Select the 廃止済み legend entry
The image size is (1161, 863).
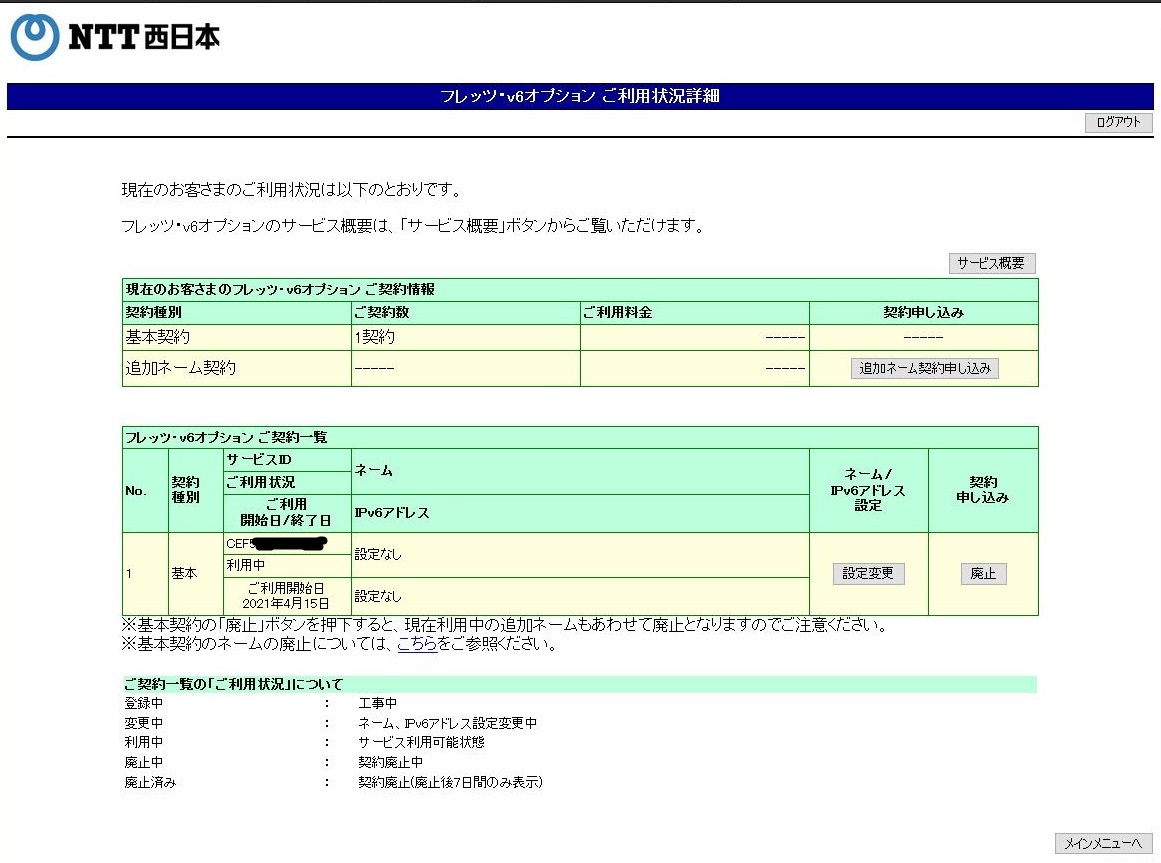coord(150,782)
